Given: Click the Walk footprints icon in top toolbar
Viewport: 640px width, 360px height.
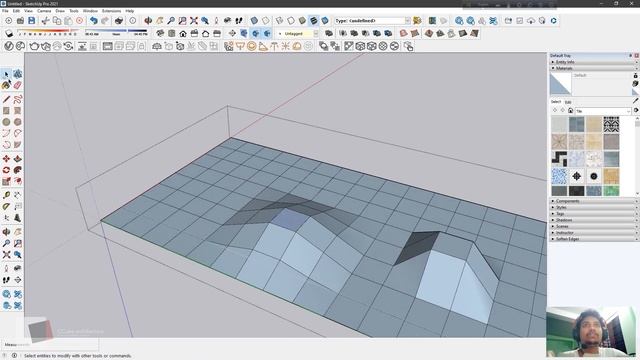Looking at the screenshot, I should (239, 20).
